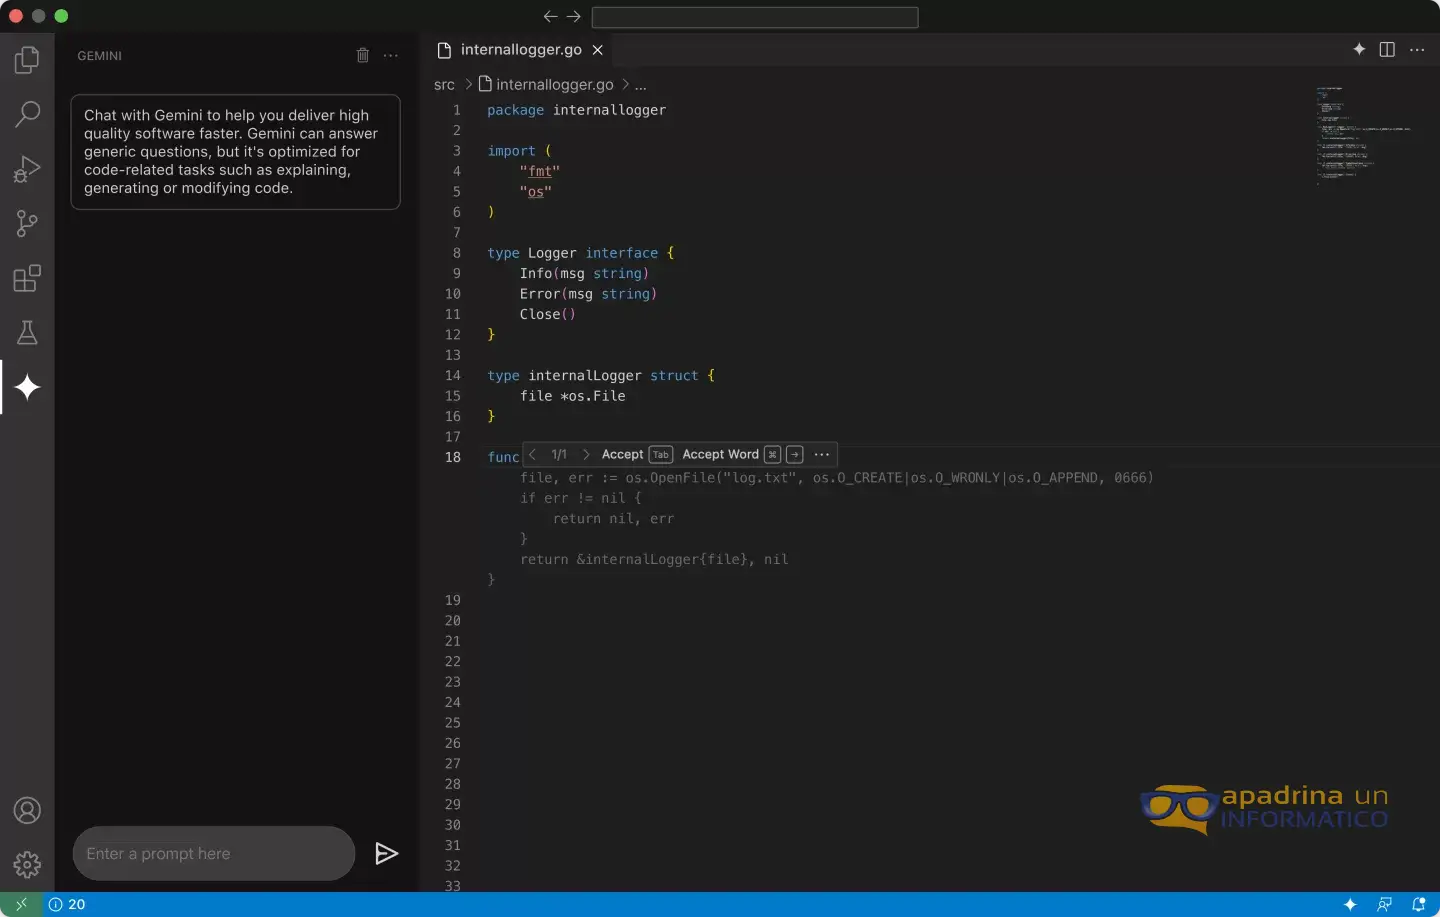The width and height of the screenshot is (1440, 917).
Task: Click the "fmt" import string
Action: pyautogui.click(x=540, y=171)
